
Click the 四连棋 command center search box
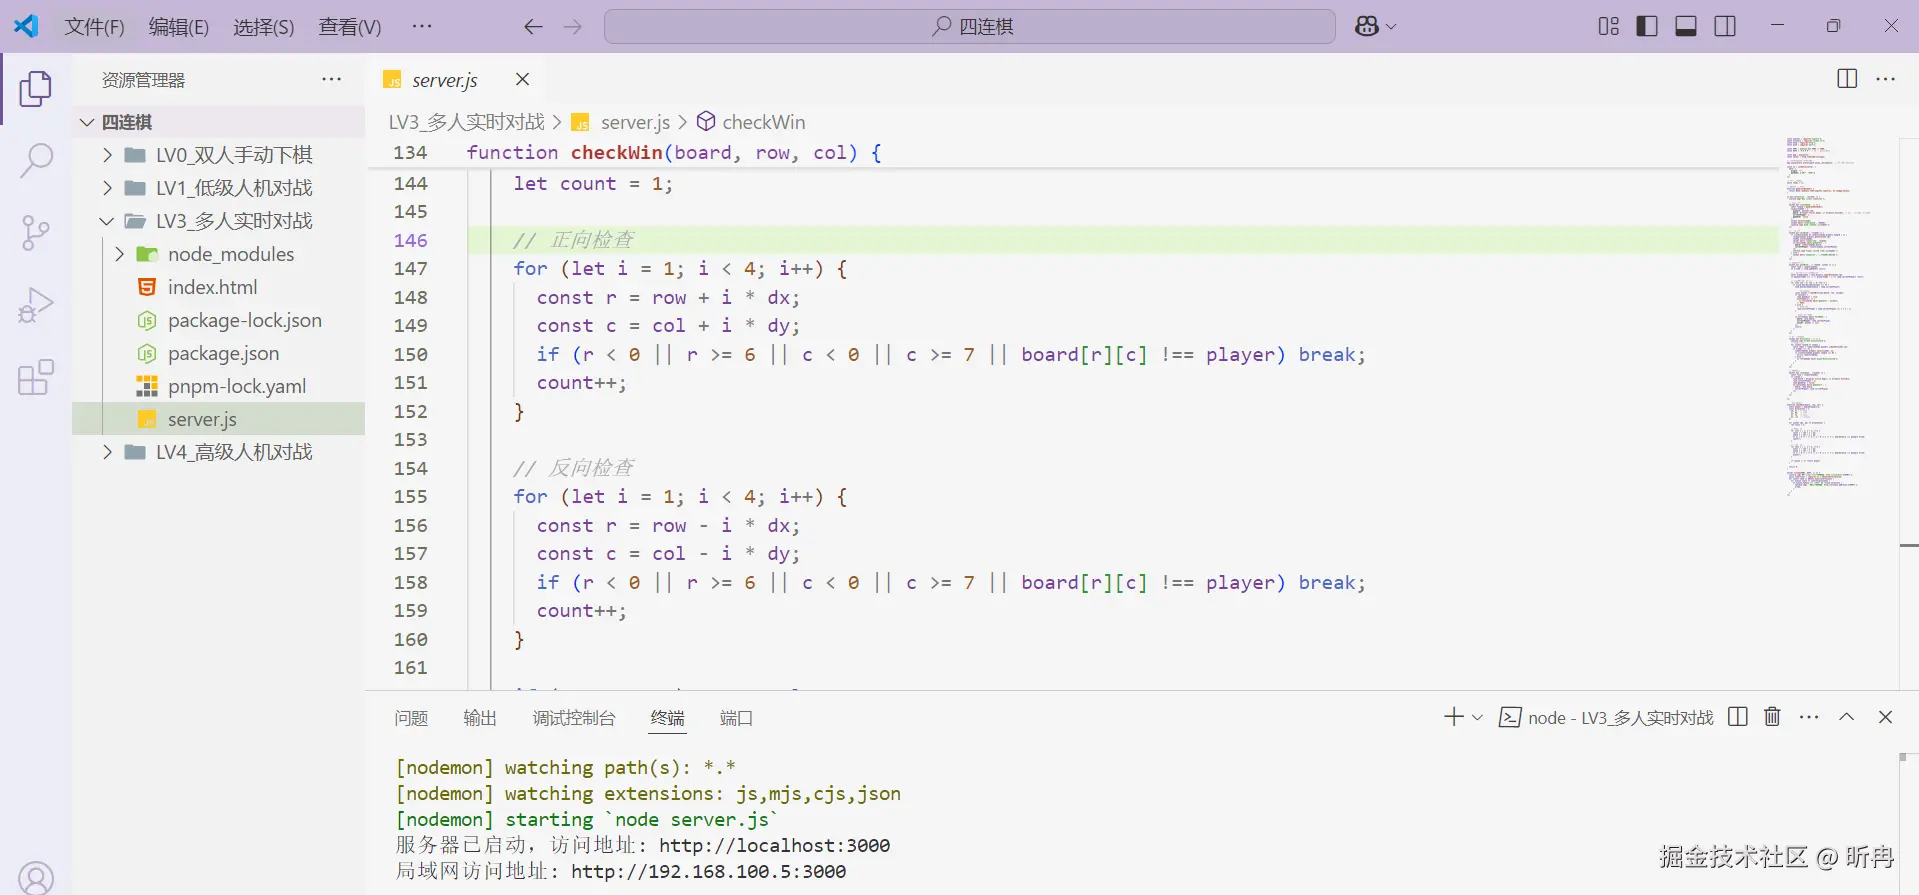970,27
